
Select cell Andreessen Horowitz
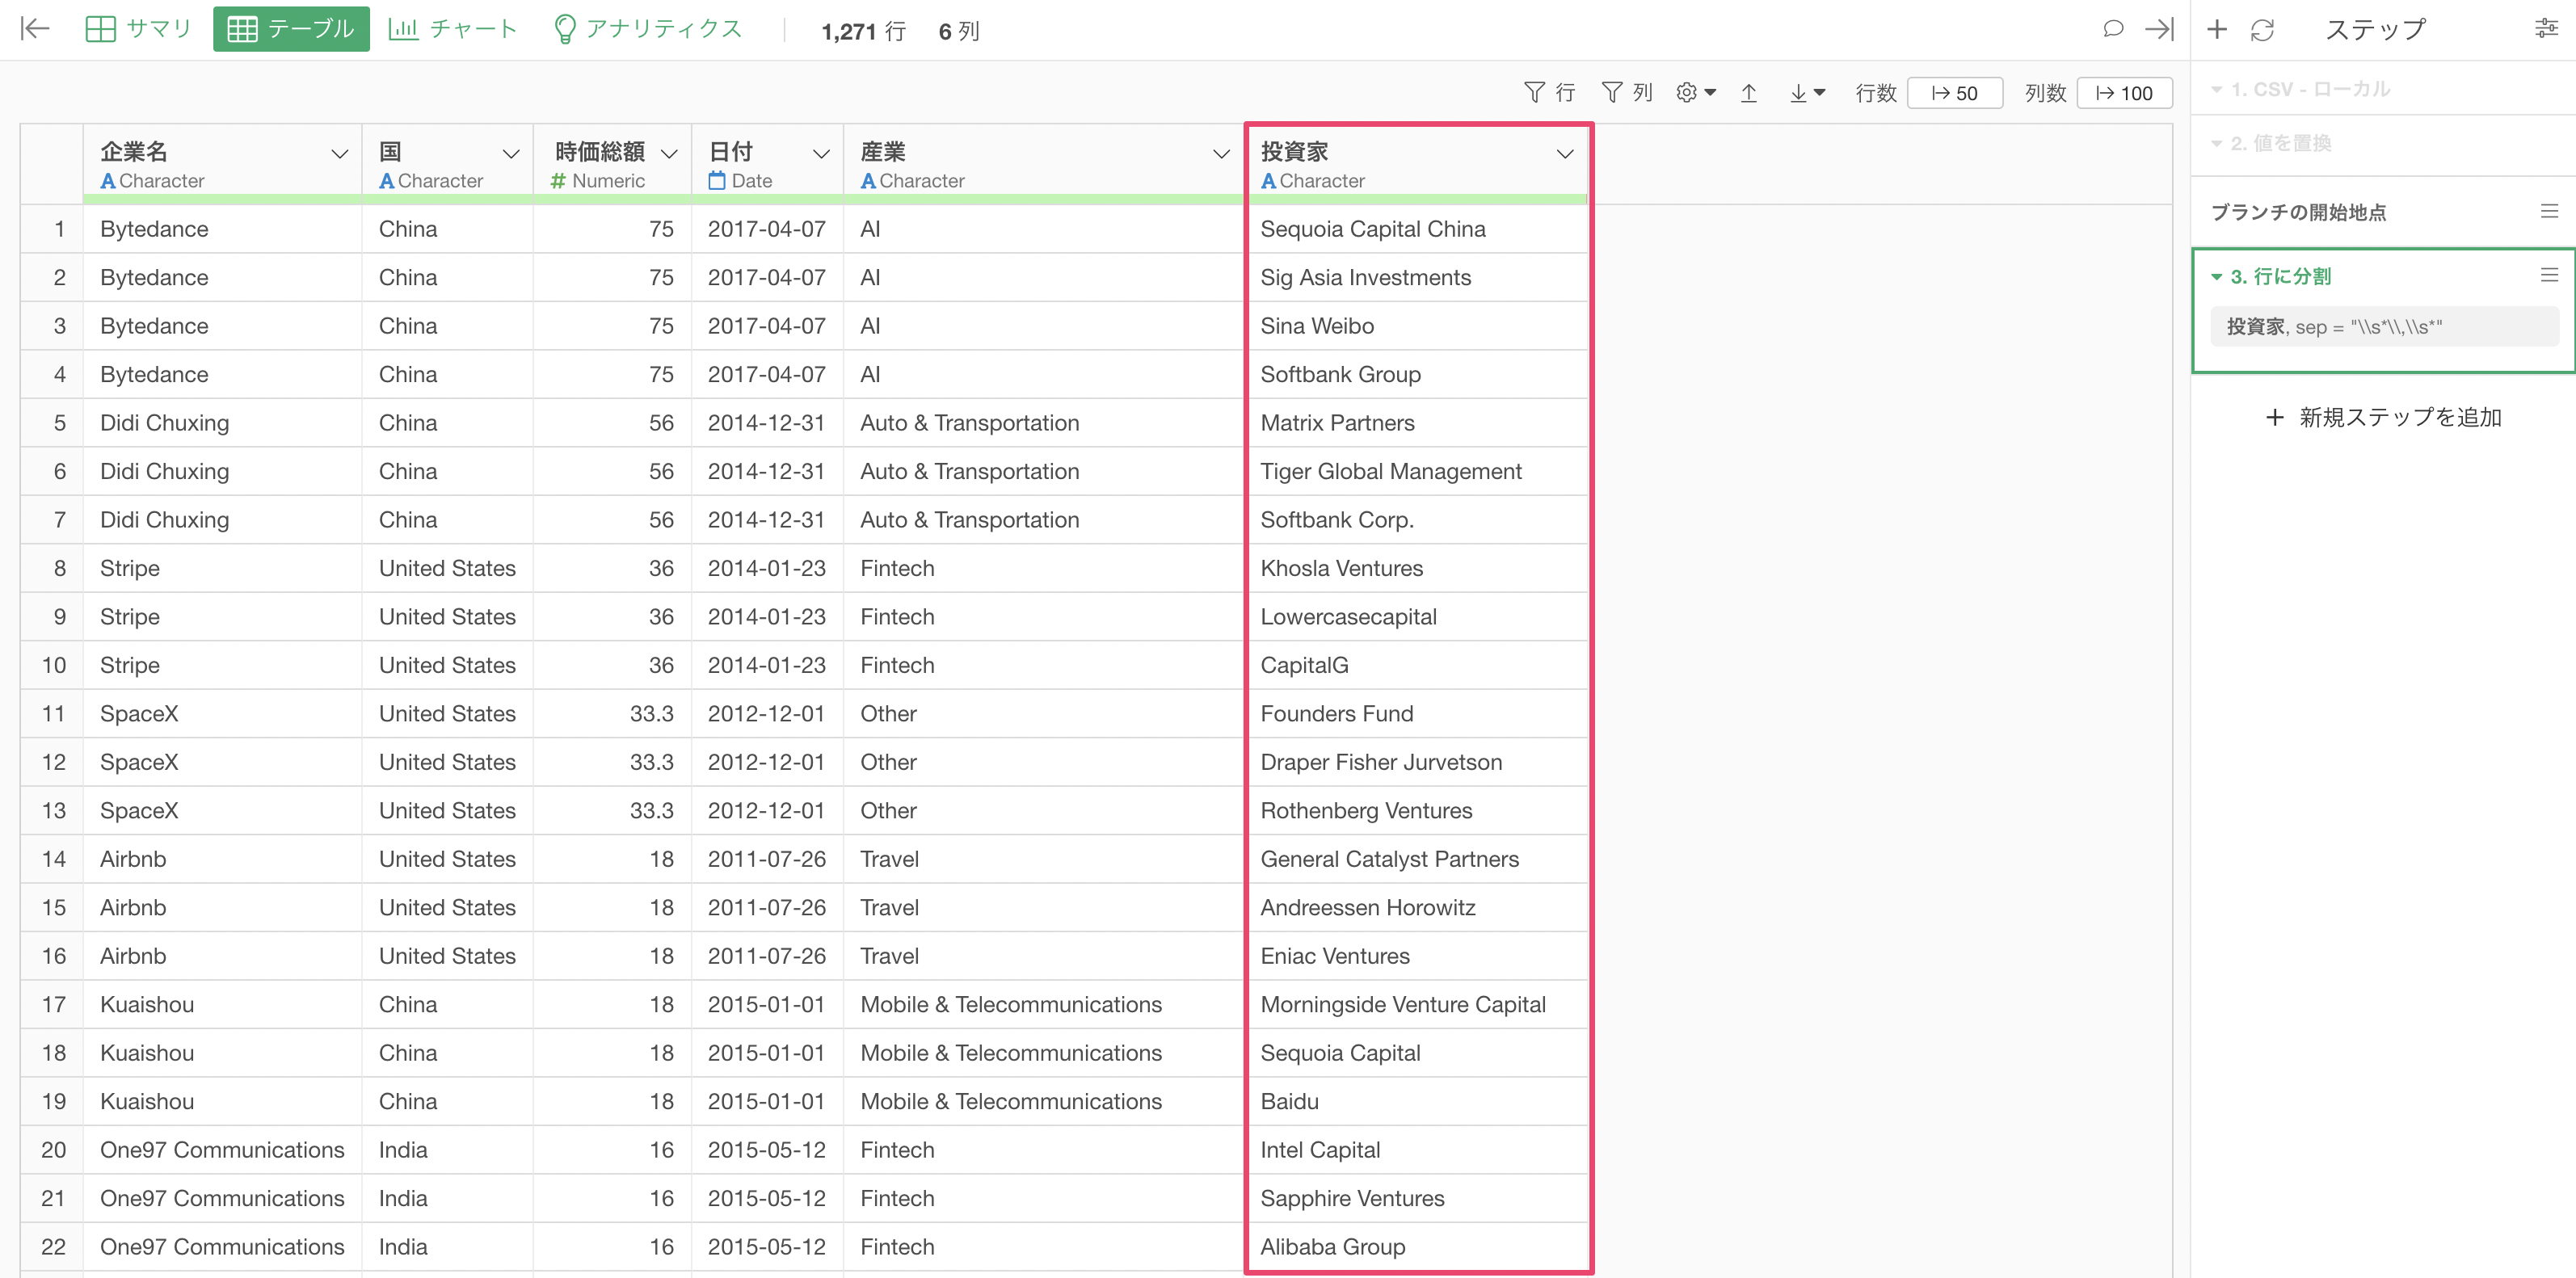coord(1417,908)
